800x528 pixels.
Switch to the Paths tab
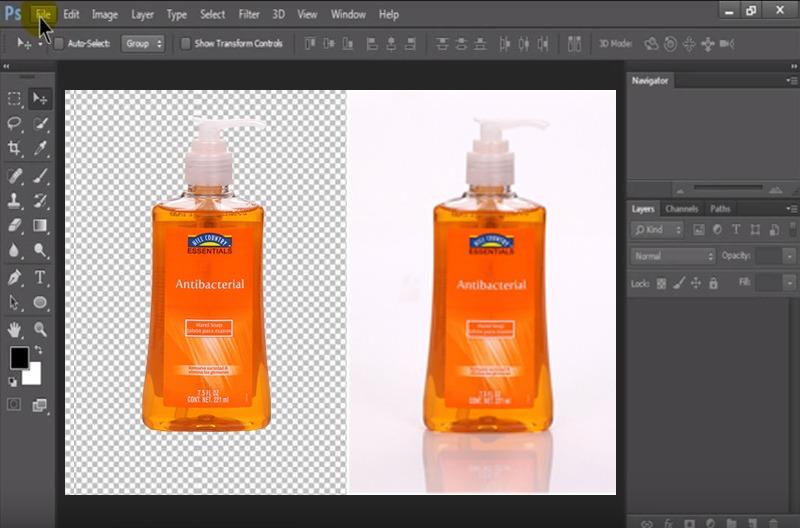[720, 209]
